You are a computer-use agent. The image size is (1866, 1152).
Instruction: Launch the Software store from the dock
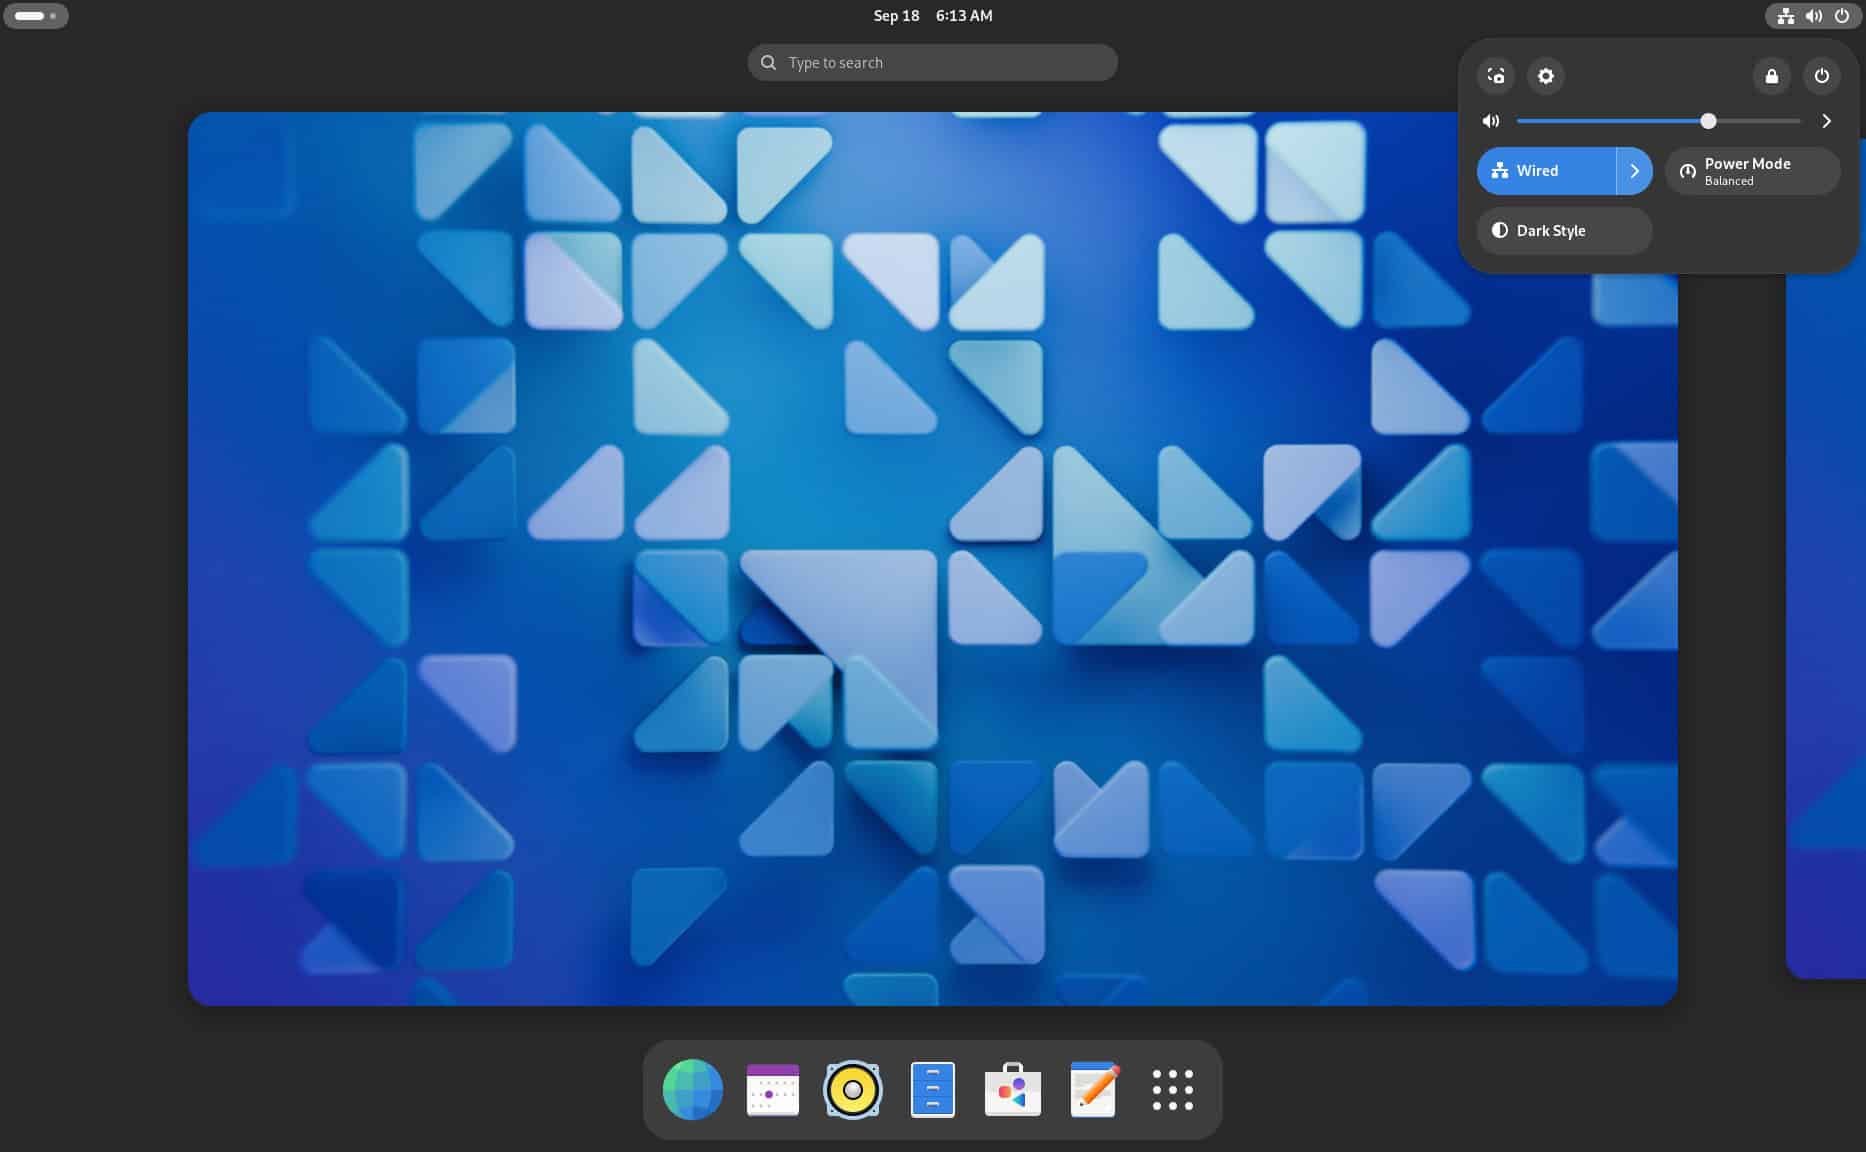tap(1012, 1089)
